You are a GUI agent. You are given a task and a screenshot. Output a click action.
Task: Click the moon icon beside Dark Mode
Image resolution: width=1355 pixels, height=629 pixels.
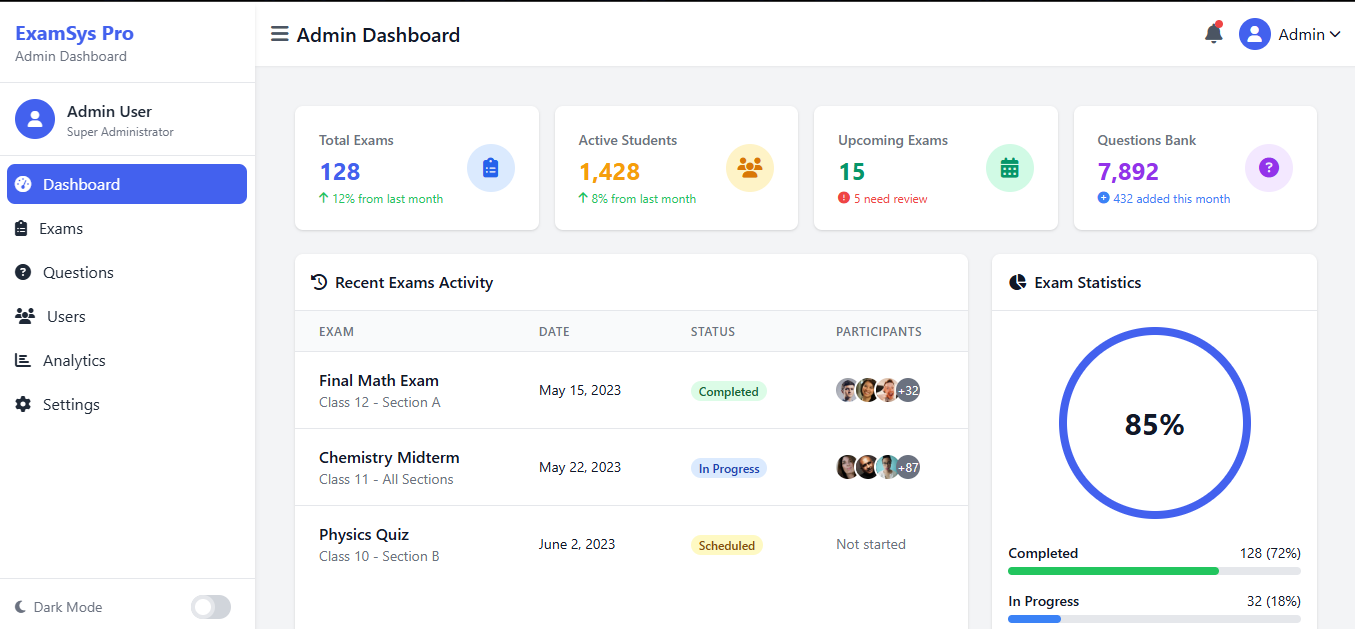(x=21, y=607)
